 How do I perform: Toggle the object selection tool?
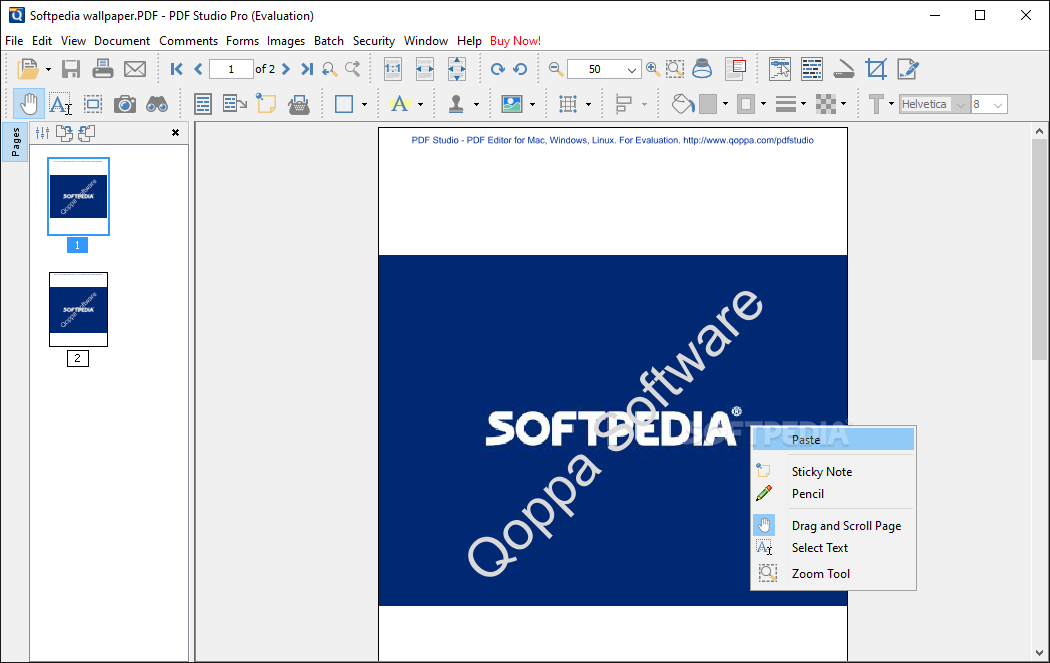92,104
